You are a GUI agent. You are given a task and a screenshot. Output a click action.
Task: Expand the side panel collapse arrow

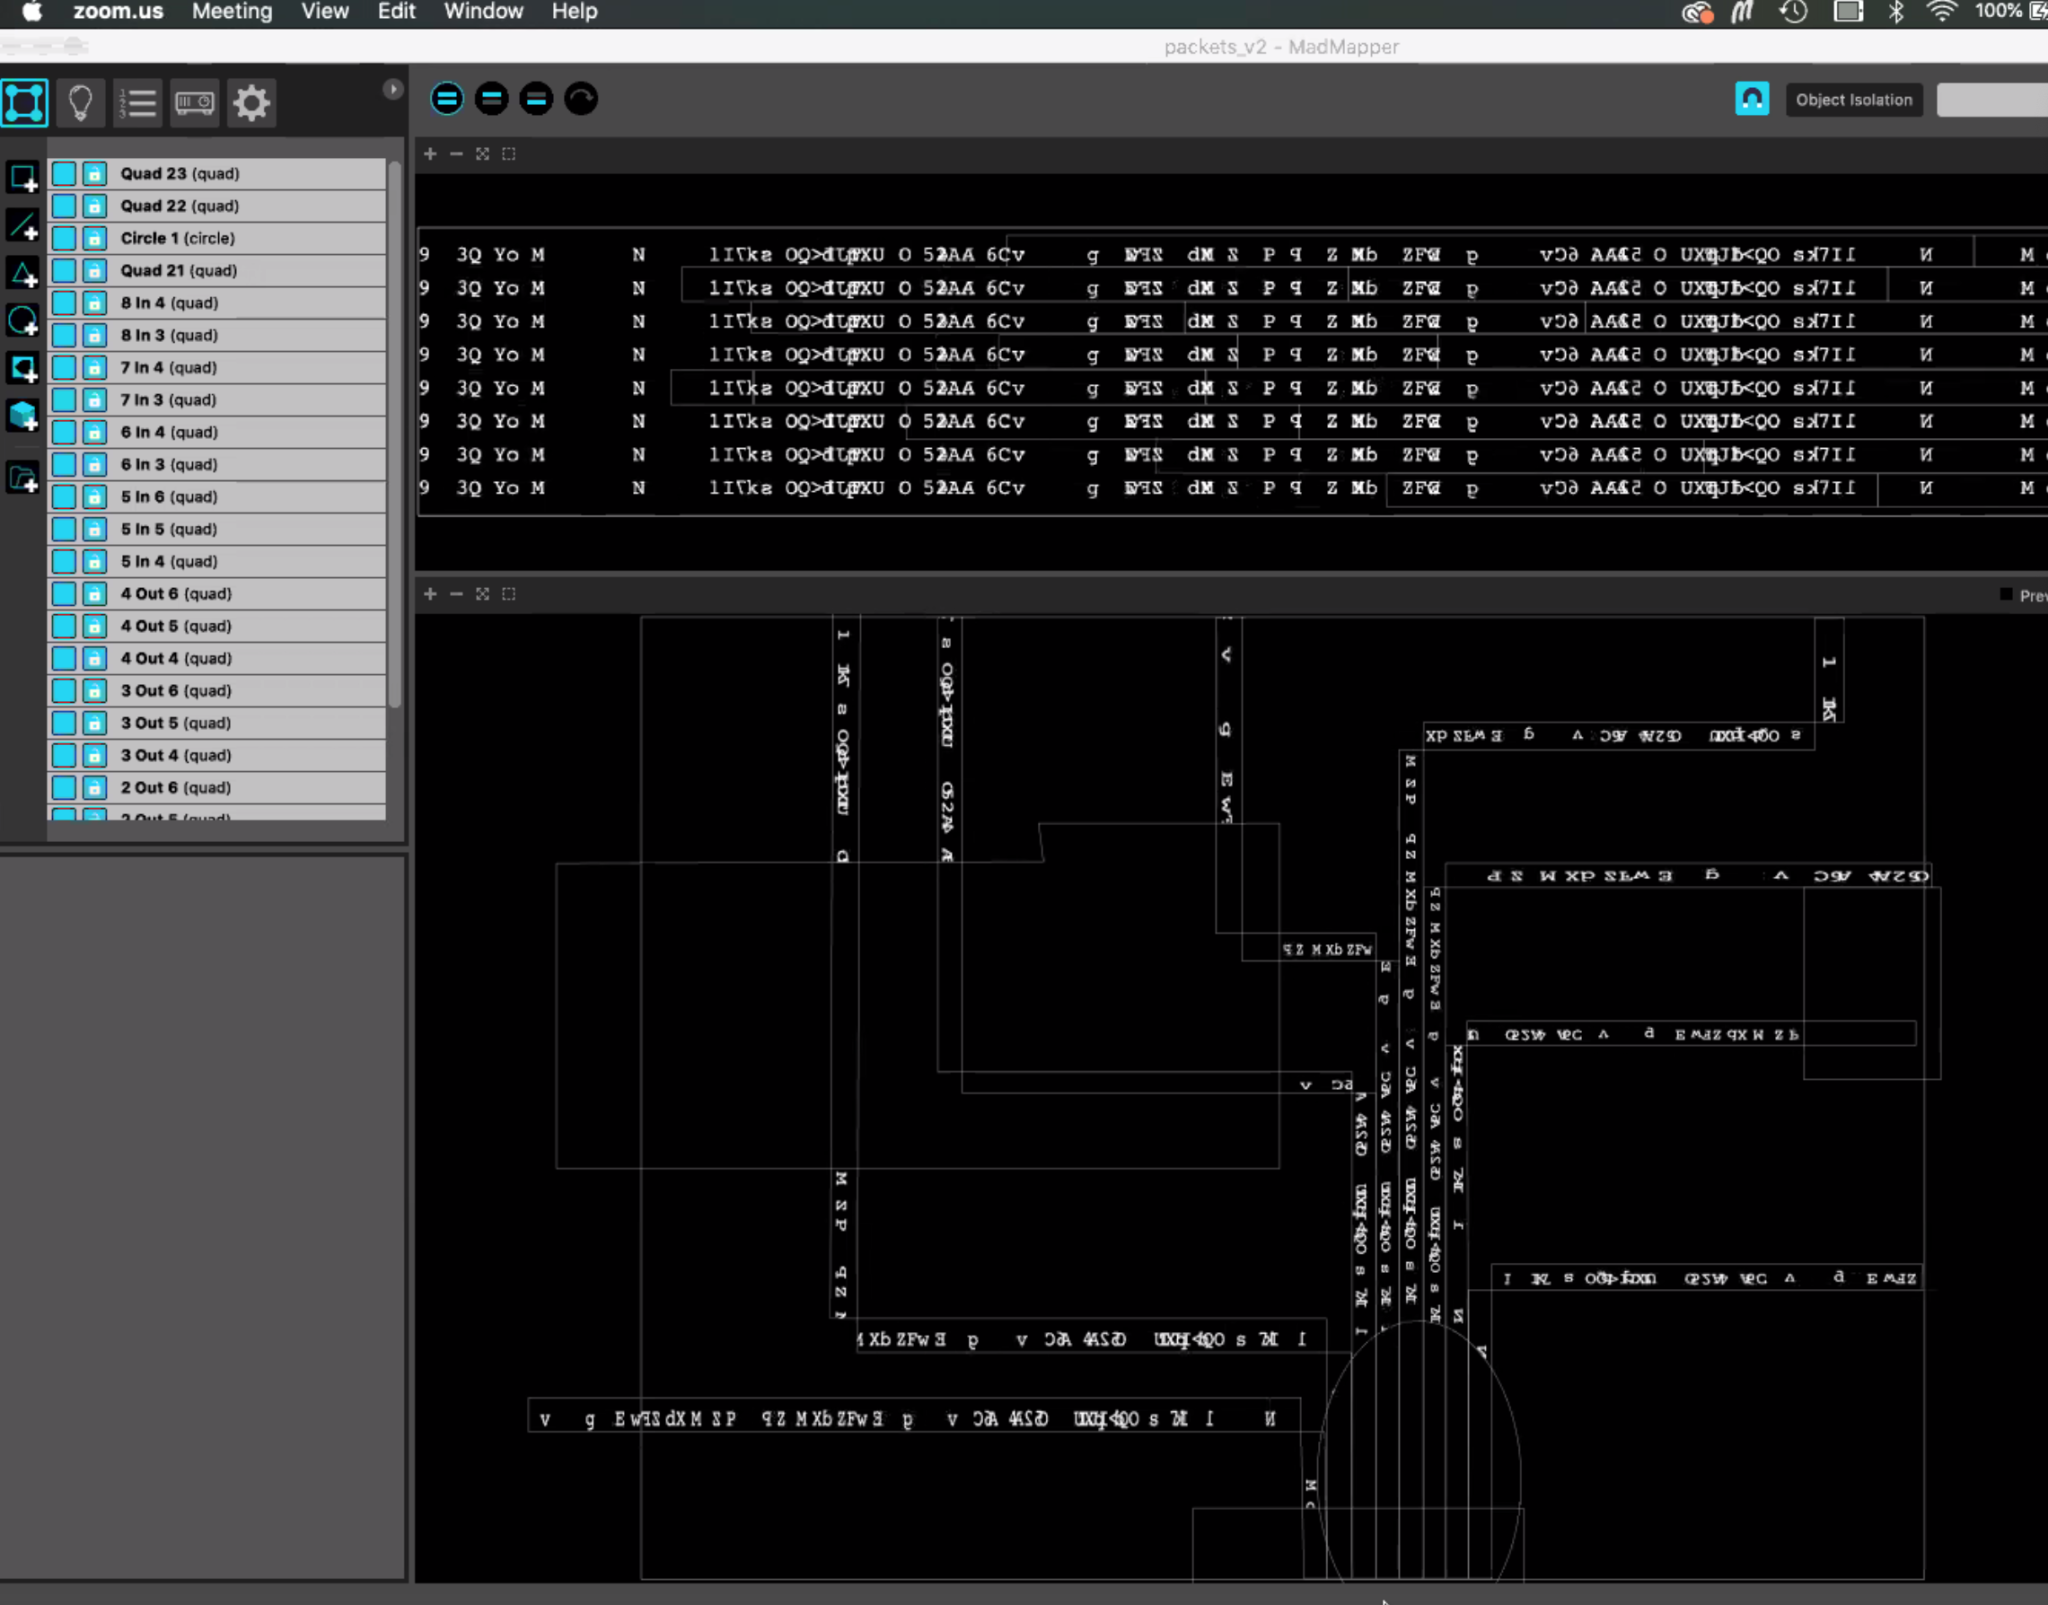[x=392, y=89]
